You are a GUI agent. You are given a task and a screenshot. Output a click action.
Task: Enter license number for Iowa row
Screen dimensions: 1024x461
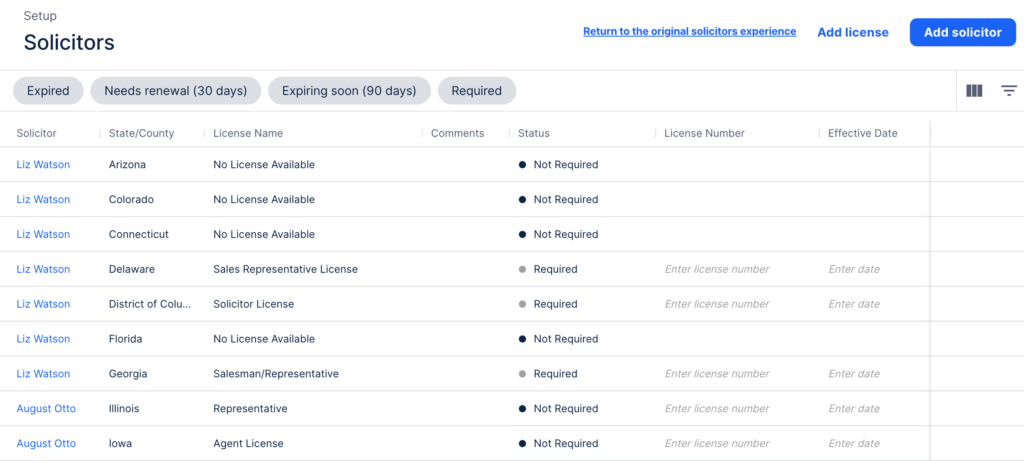(x=717, y=444)
